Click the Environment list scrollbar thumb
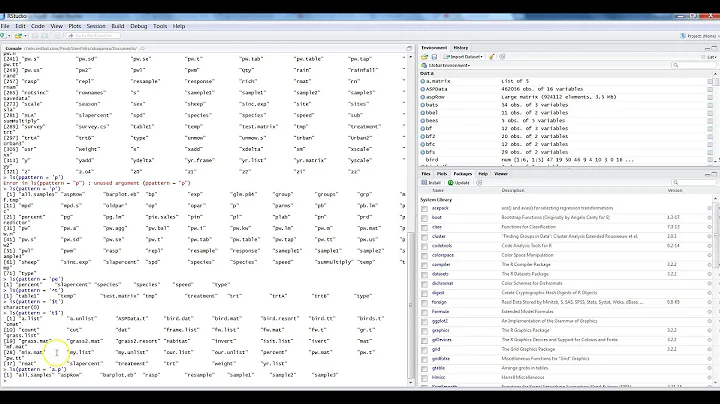This screenshot has height=404, width=720. click(x=716, y=82)
